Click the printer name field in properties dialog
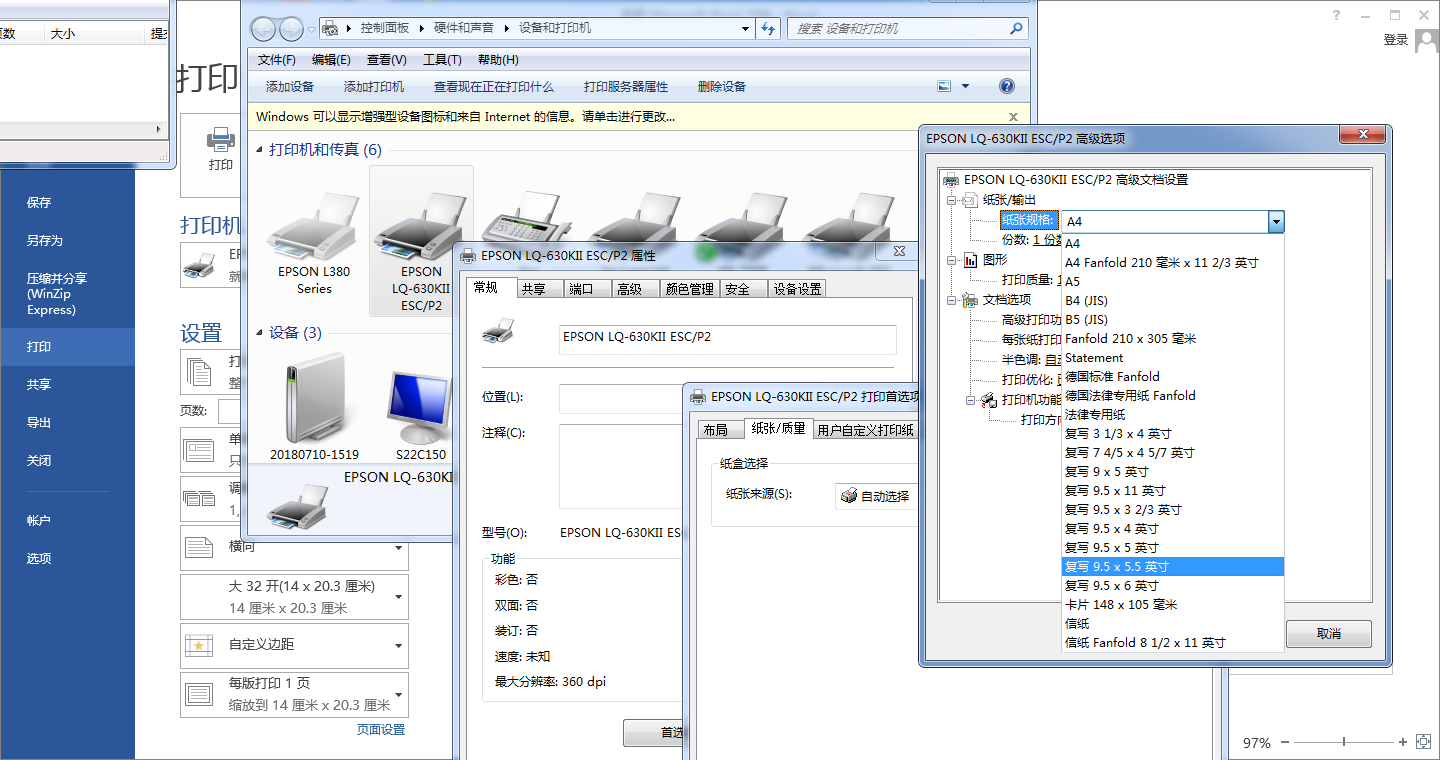Image resolution: width=1440 pixels, height=760 pixels. point(728,340)
